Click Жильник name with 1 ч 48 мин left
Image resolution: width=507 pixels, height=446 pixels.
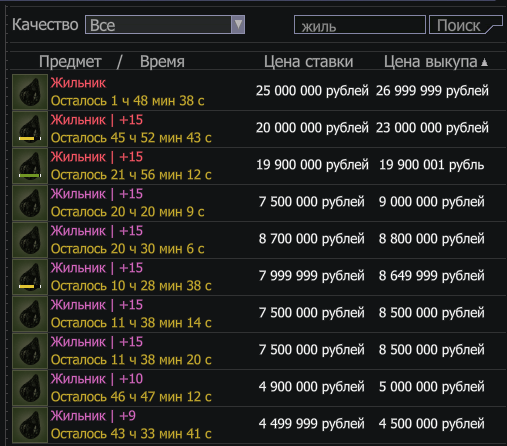pyautogui.click(x=78, y=83)
